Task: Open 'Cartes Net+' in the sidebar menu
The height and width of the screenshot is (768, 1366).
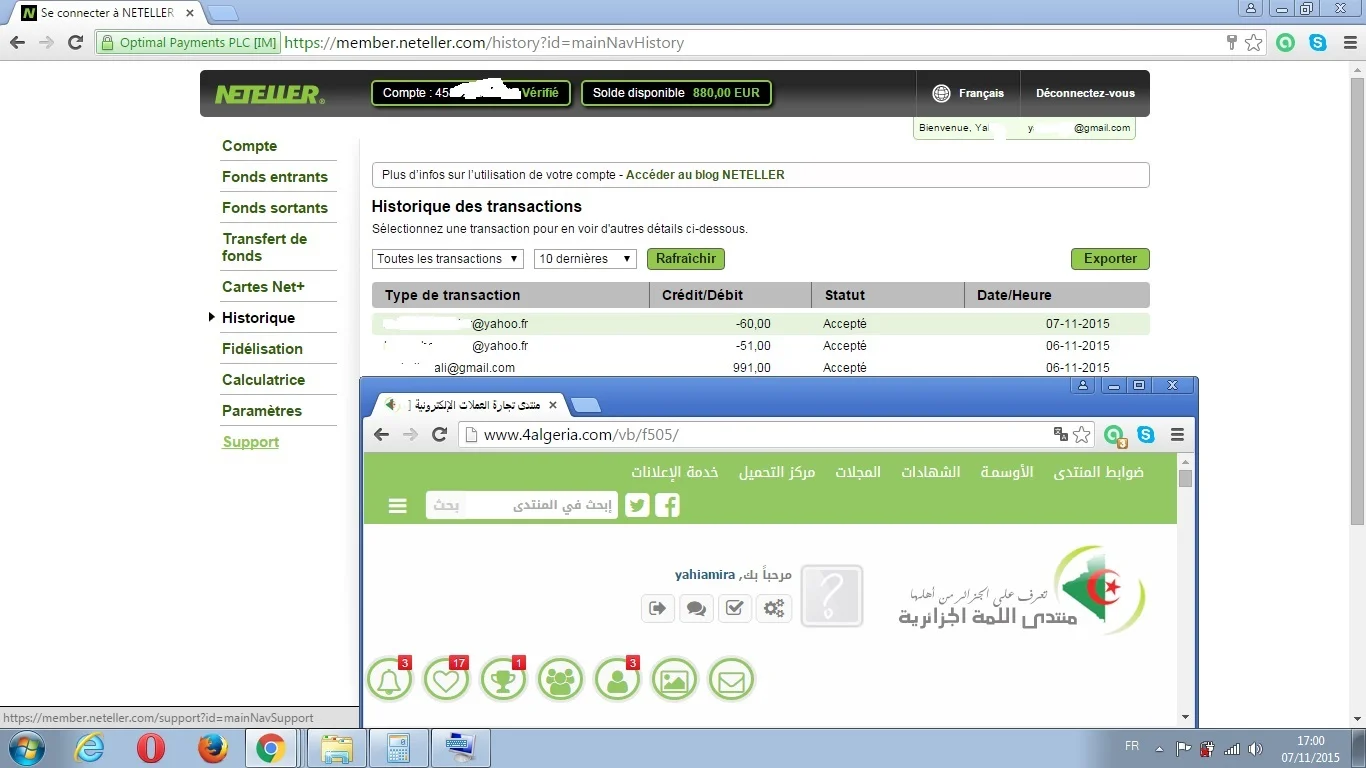Action: [263, 287]
